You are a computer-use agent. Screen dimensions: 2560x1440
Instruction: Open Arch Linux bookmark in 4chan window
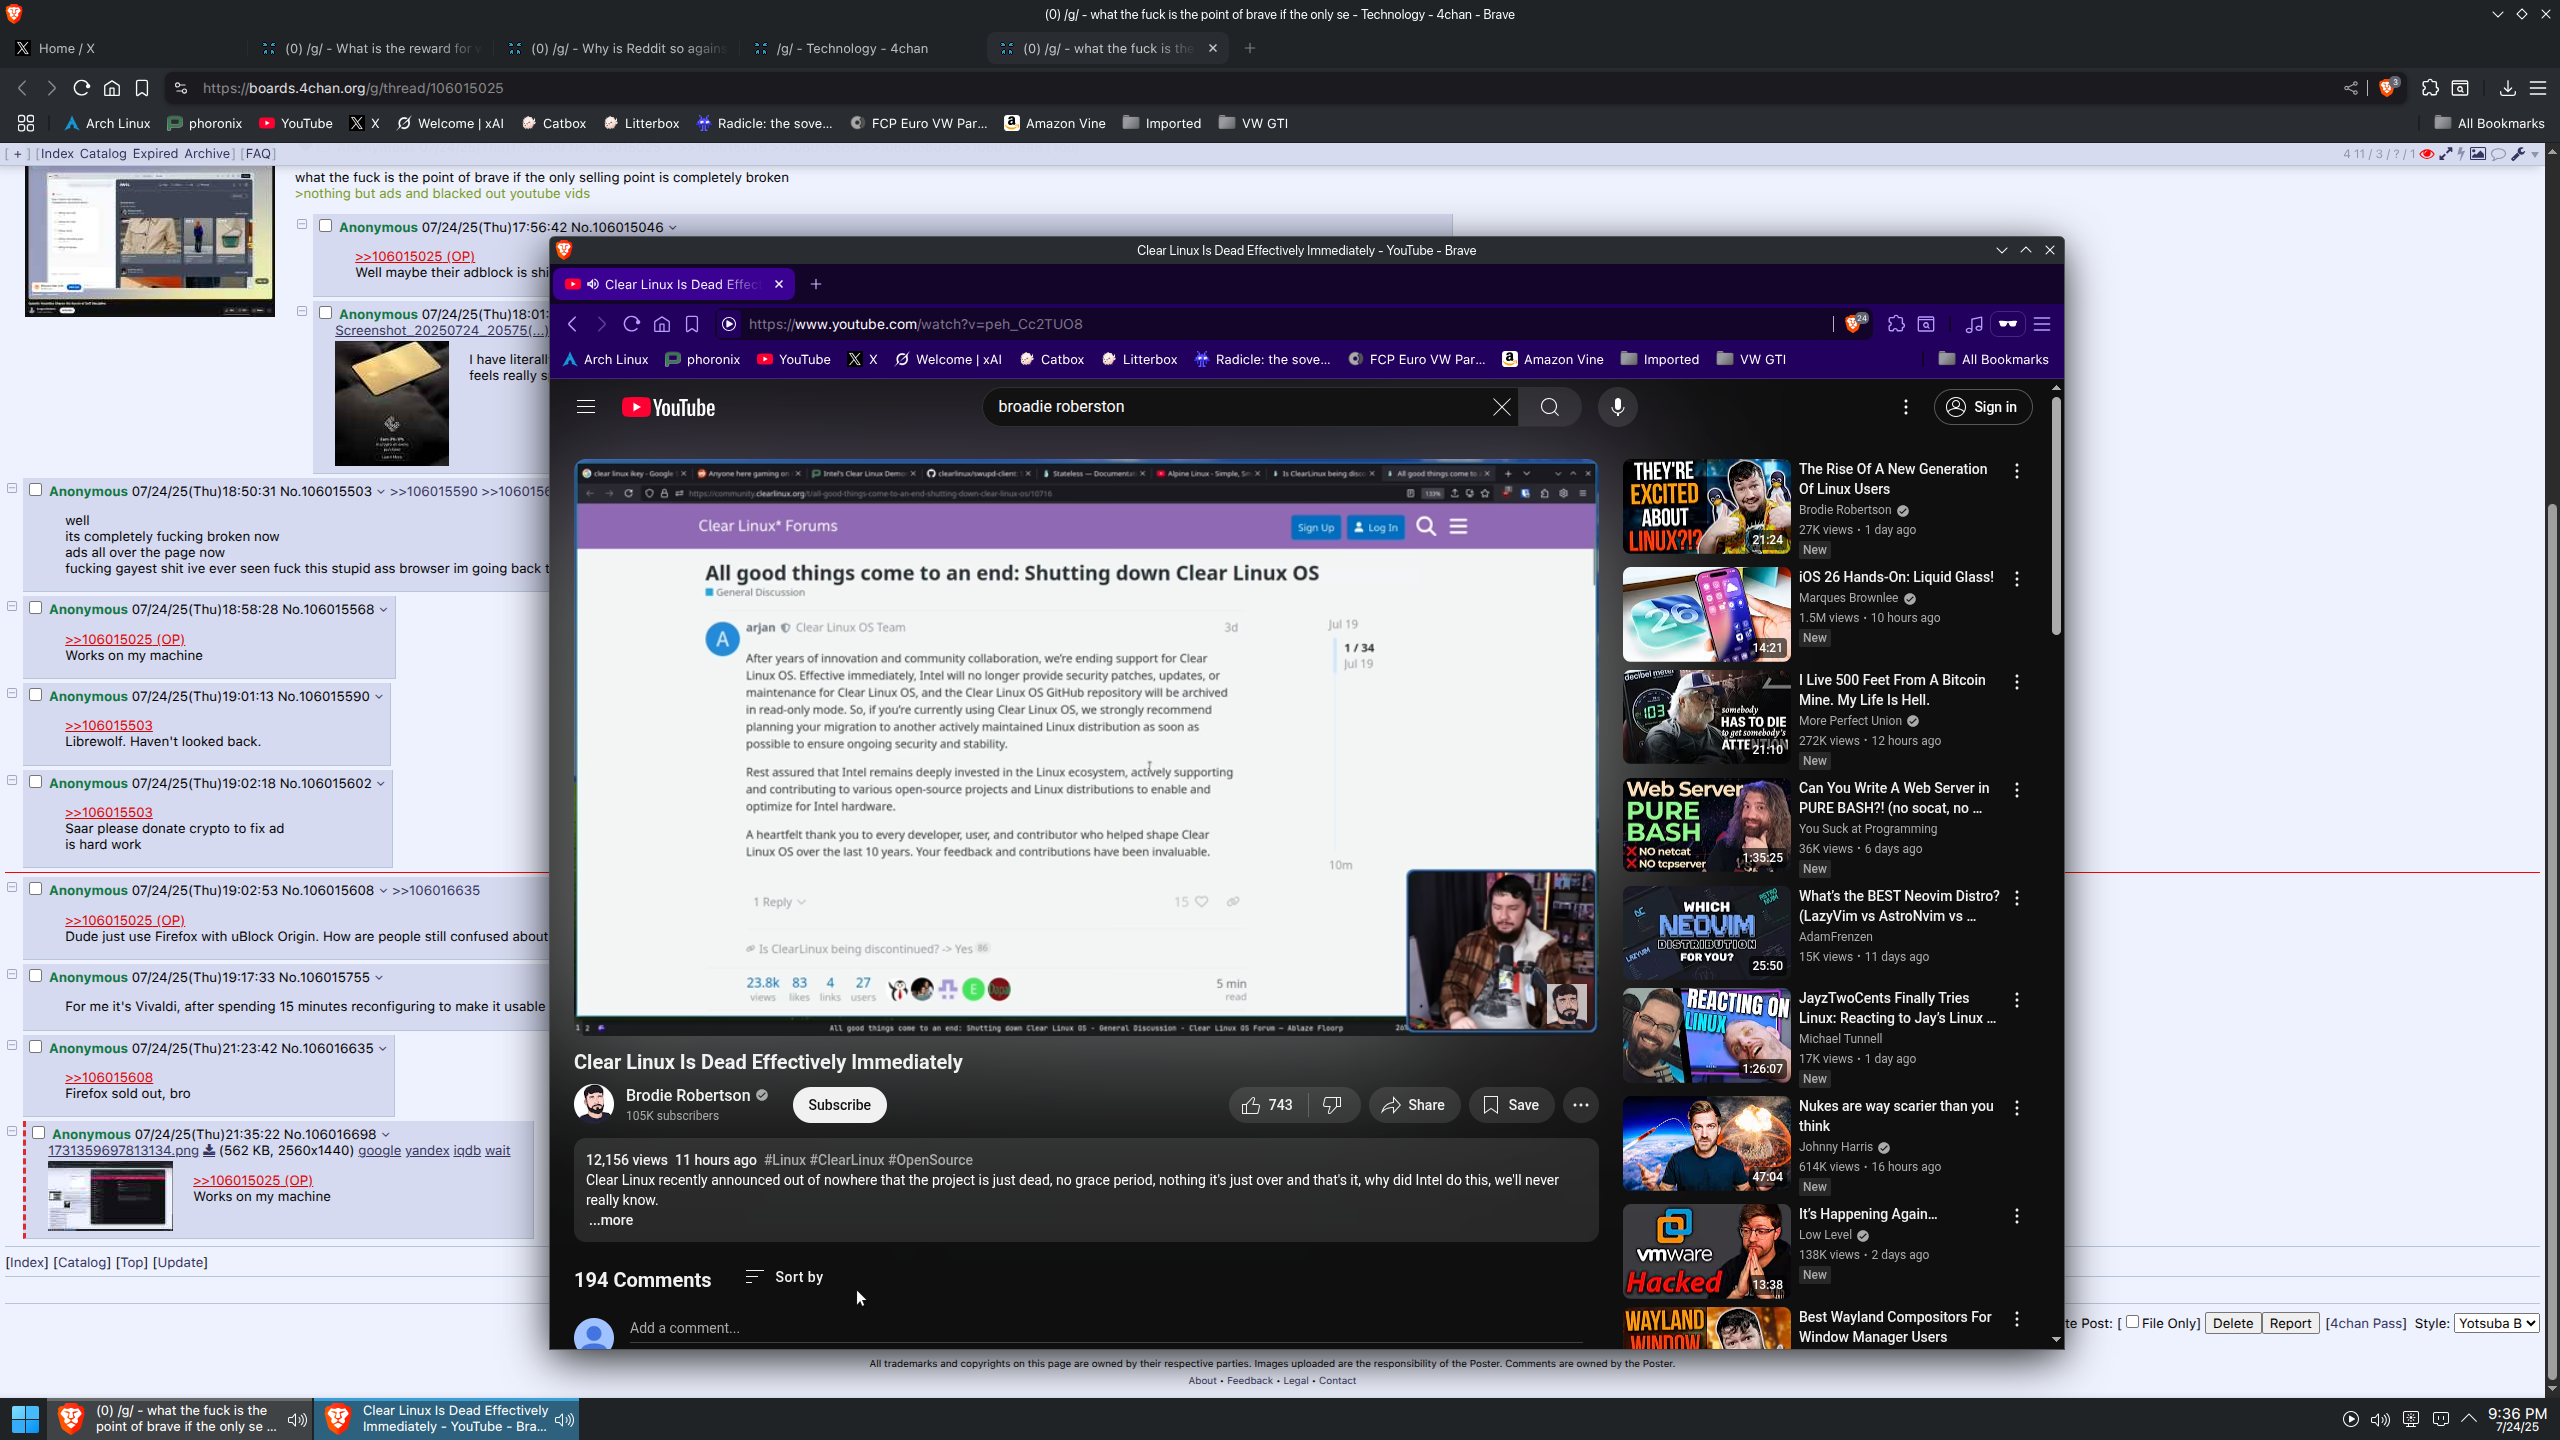107,123
